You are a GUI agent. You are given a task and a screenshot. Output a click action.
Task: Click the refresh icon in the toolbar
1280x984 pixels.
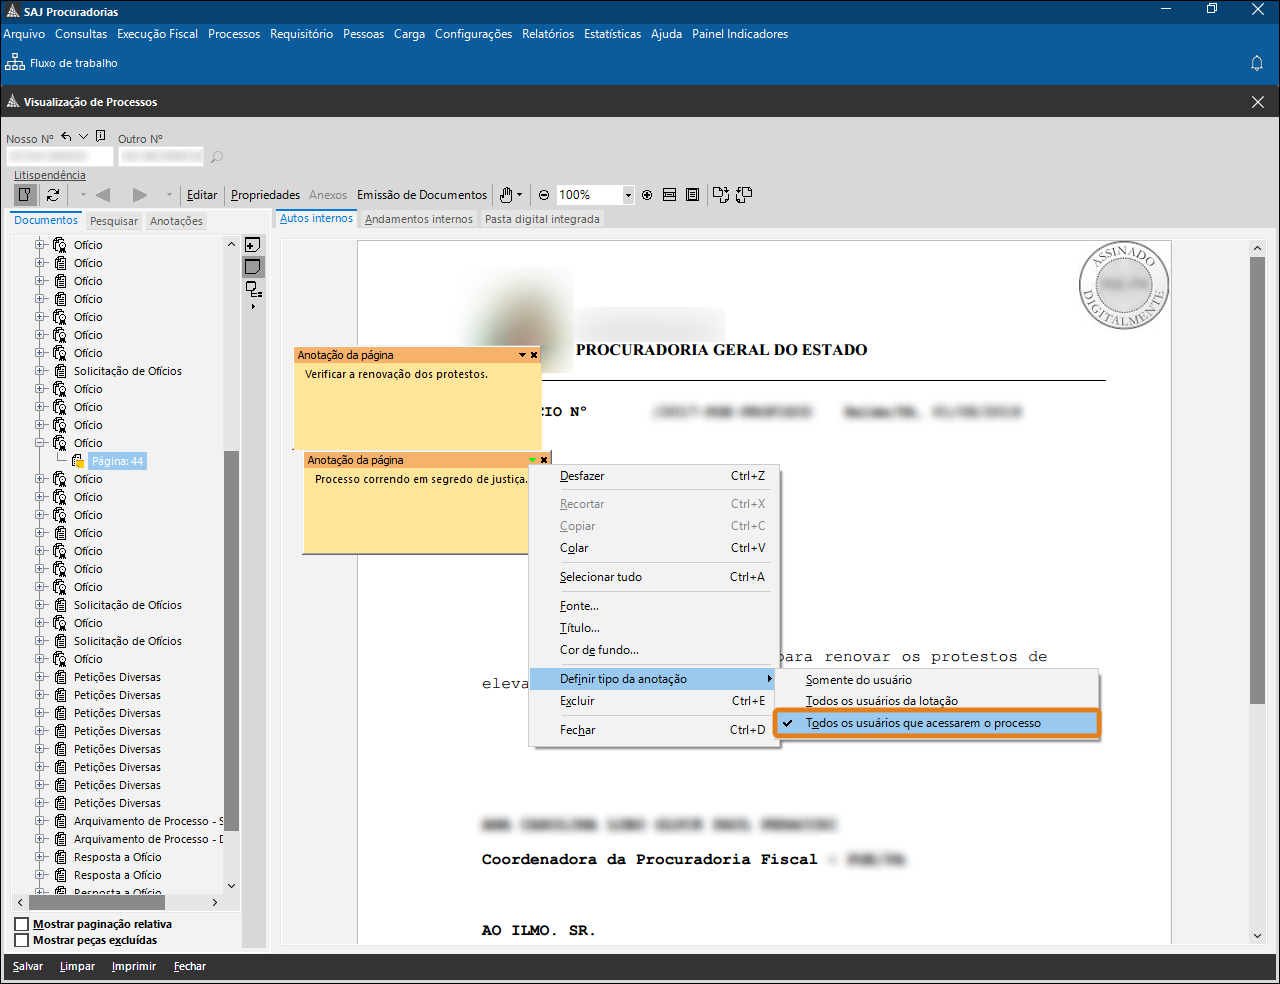coord(53,195)
